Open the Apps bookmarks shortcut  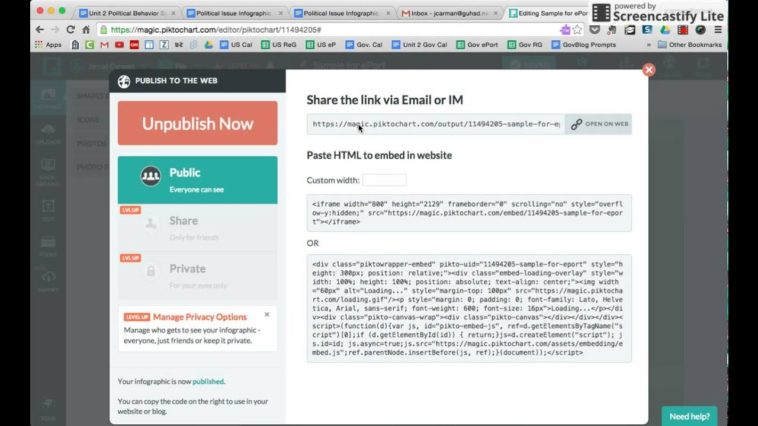(47, 45)
